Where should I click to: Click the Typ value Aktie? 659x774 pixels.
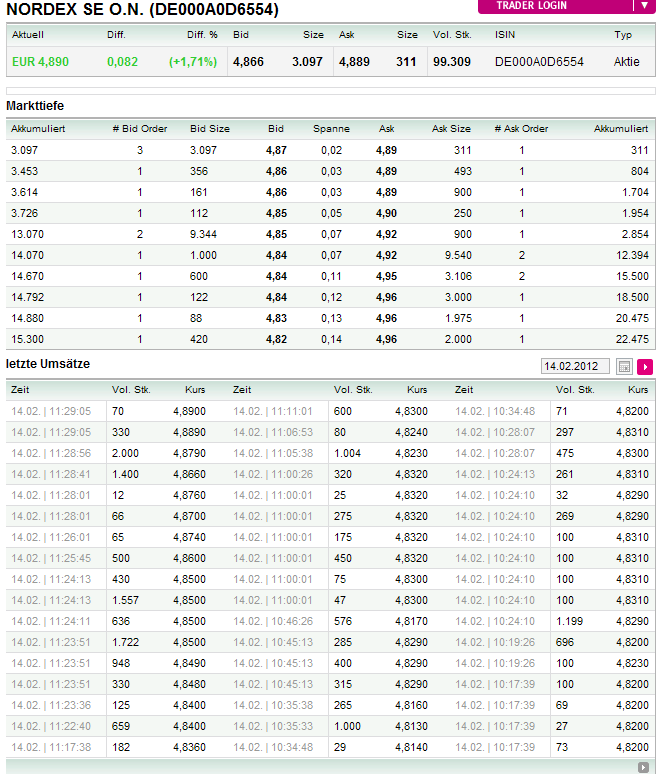pos(626,62)
